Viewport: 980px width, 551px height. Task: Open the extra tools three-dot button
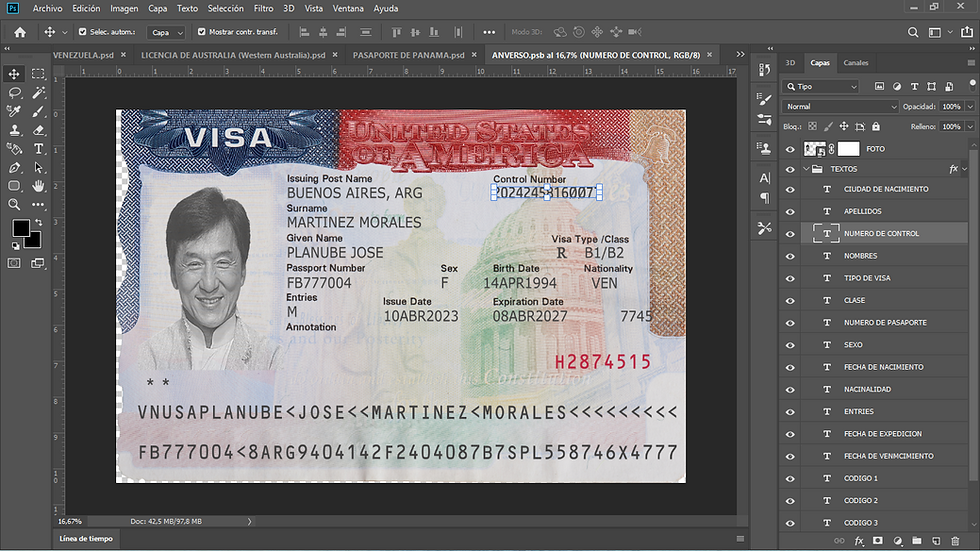38,204
